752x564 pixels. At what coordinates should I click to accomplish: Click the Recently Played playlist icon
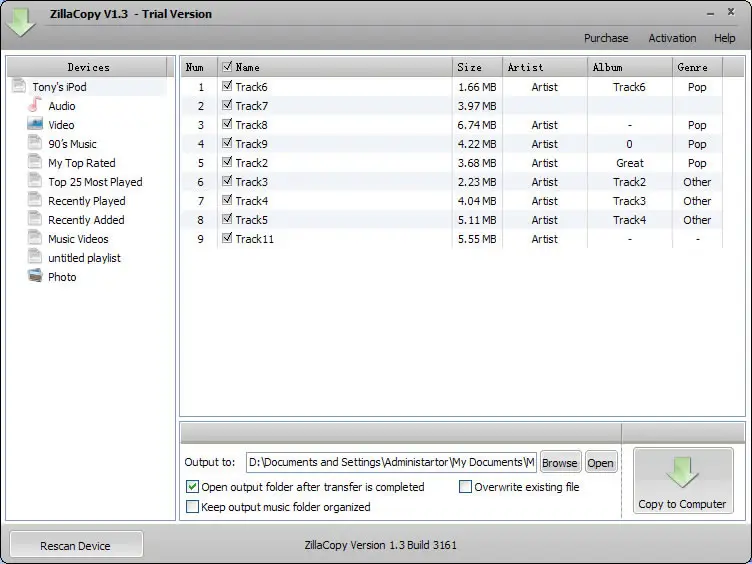(x=35, y=200)
